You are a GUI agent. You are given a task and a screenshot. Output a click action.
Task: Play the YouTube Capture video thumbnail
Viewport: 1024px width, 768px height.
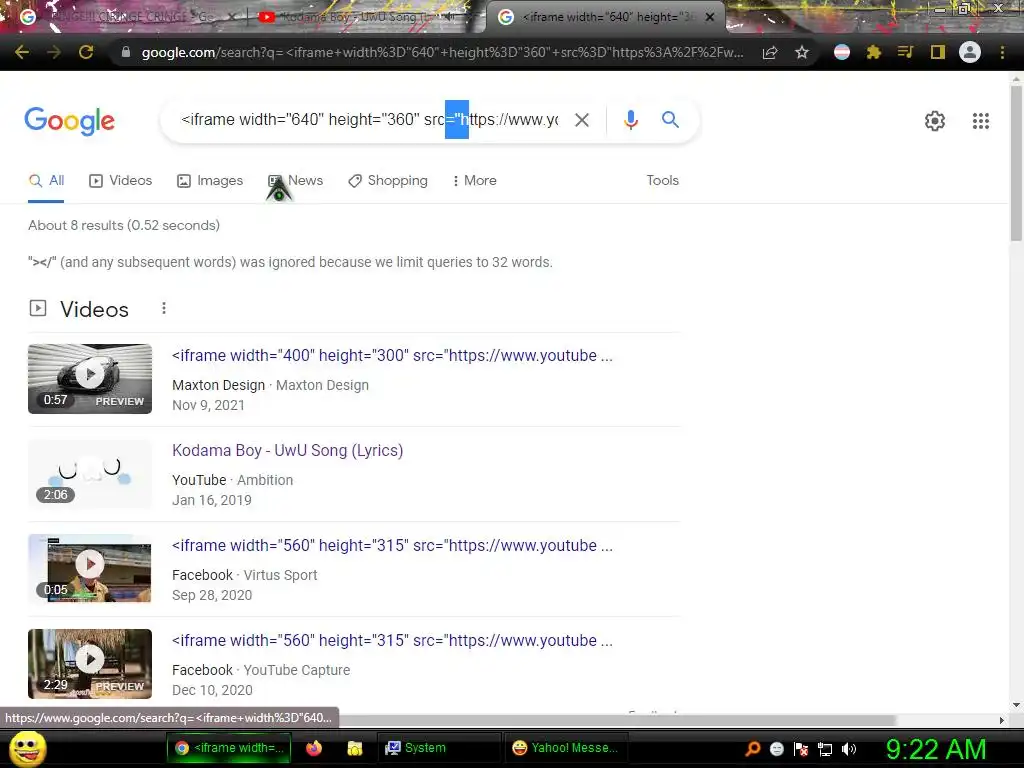tap(90, 664)
